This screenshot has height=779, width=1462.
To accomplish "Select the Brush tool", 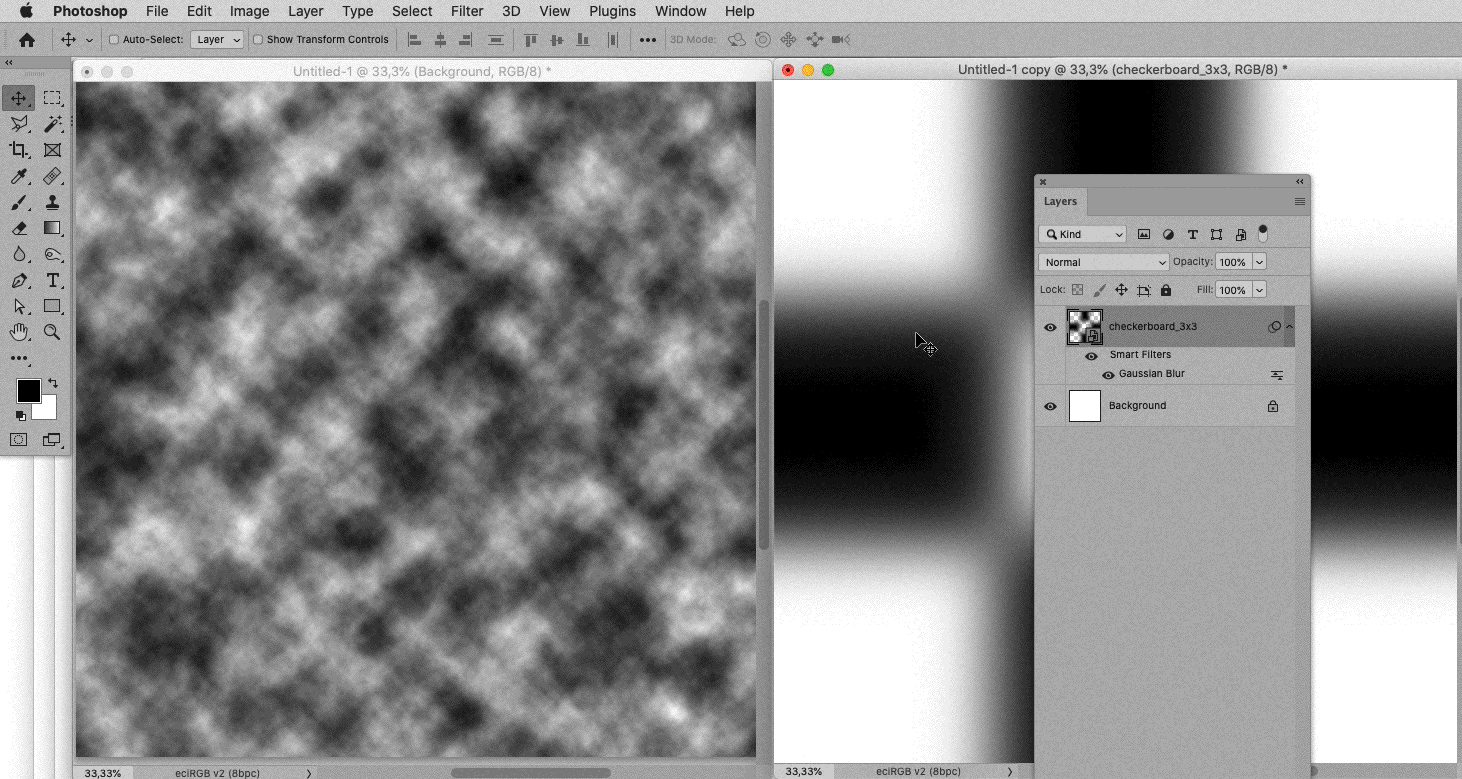I will click(x=19, y=202).
